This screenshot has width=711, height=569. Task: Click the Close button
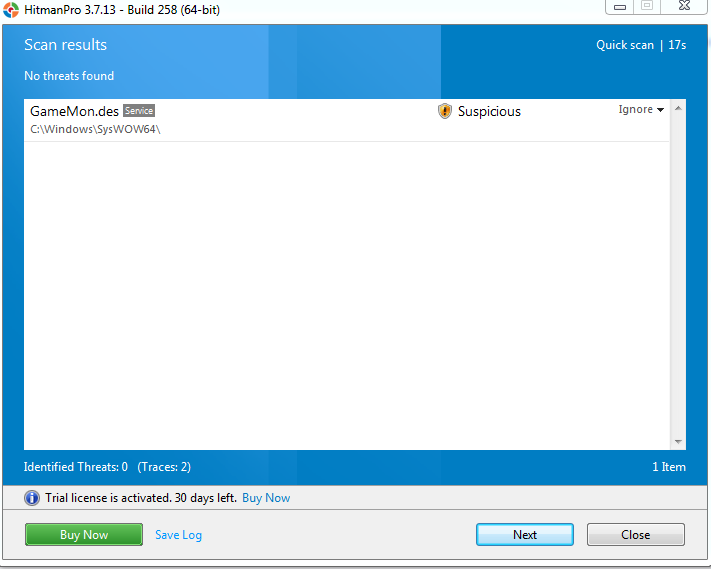(636, 535)
